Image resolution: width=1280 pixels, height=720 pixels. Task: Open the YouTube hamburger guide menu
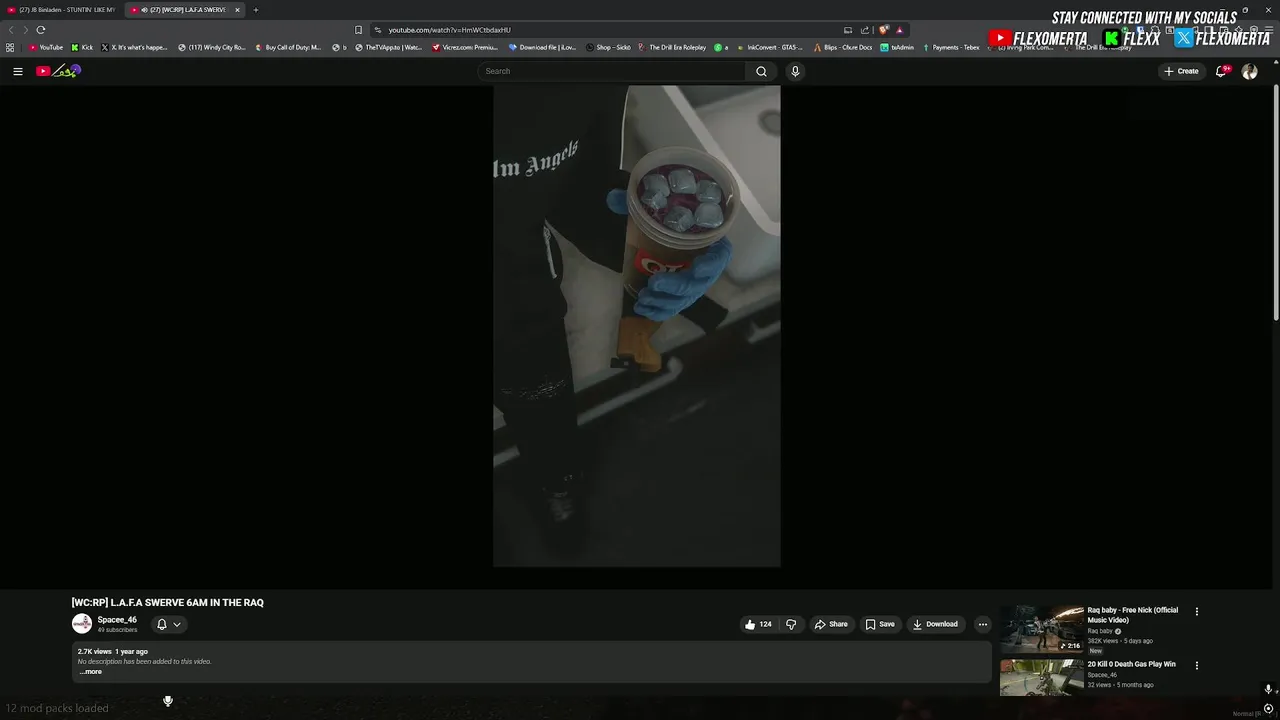pyautogui.click(x=17, y=71)
